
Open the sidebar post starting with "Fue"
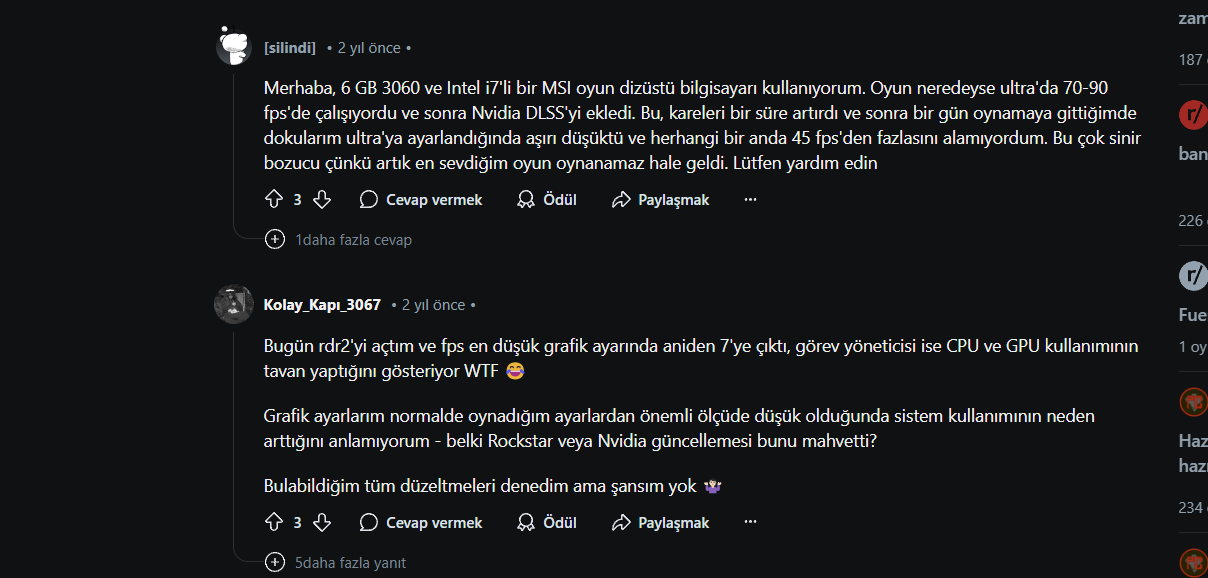(1193, 315)
